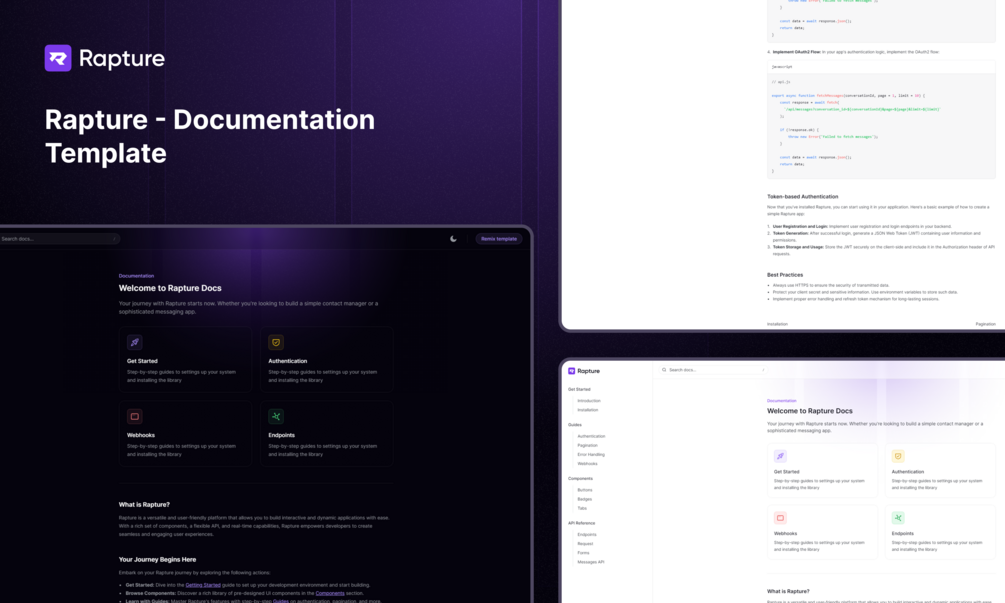This screenshot has width=1005, height=603.
Task: Open Authentication shield icon in light mockup
Action: (x=898, y=456)
